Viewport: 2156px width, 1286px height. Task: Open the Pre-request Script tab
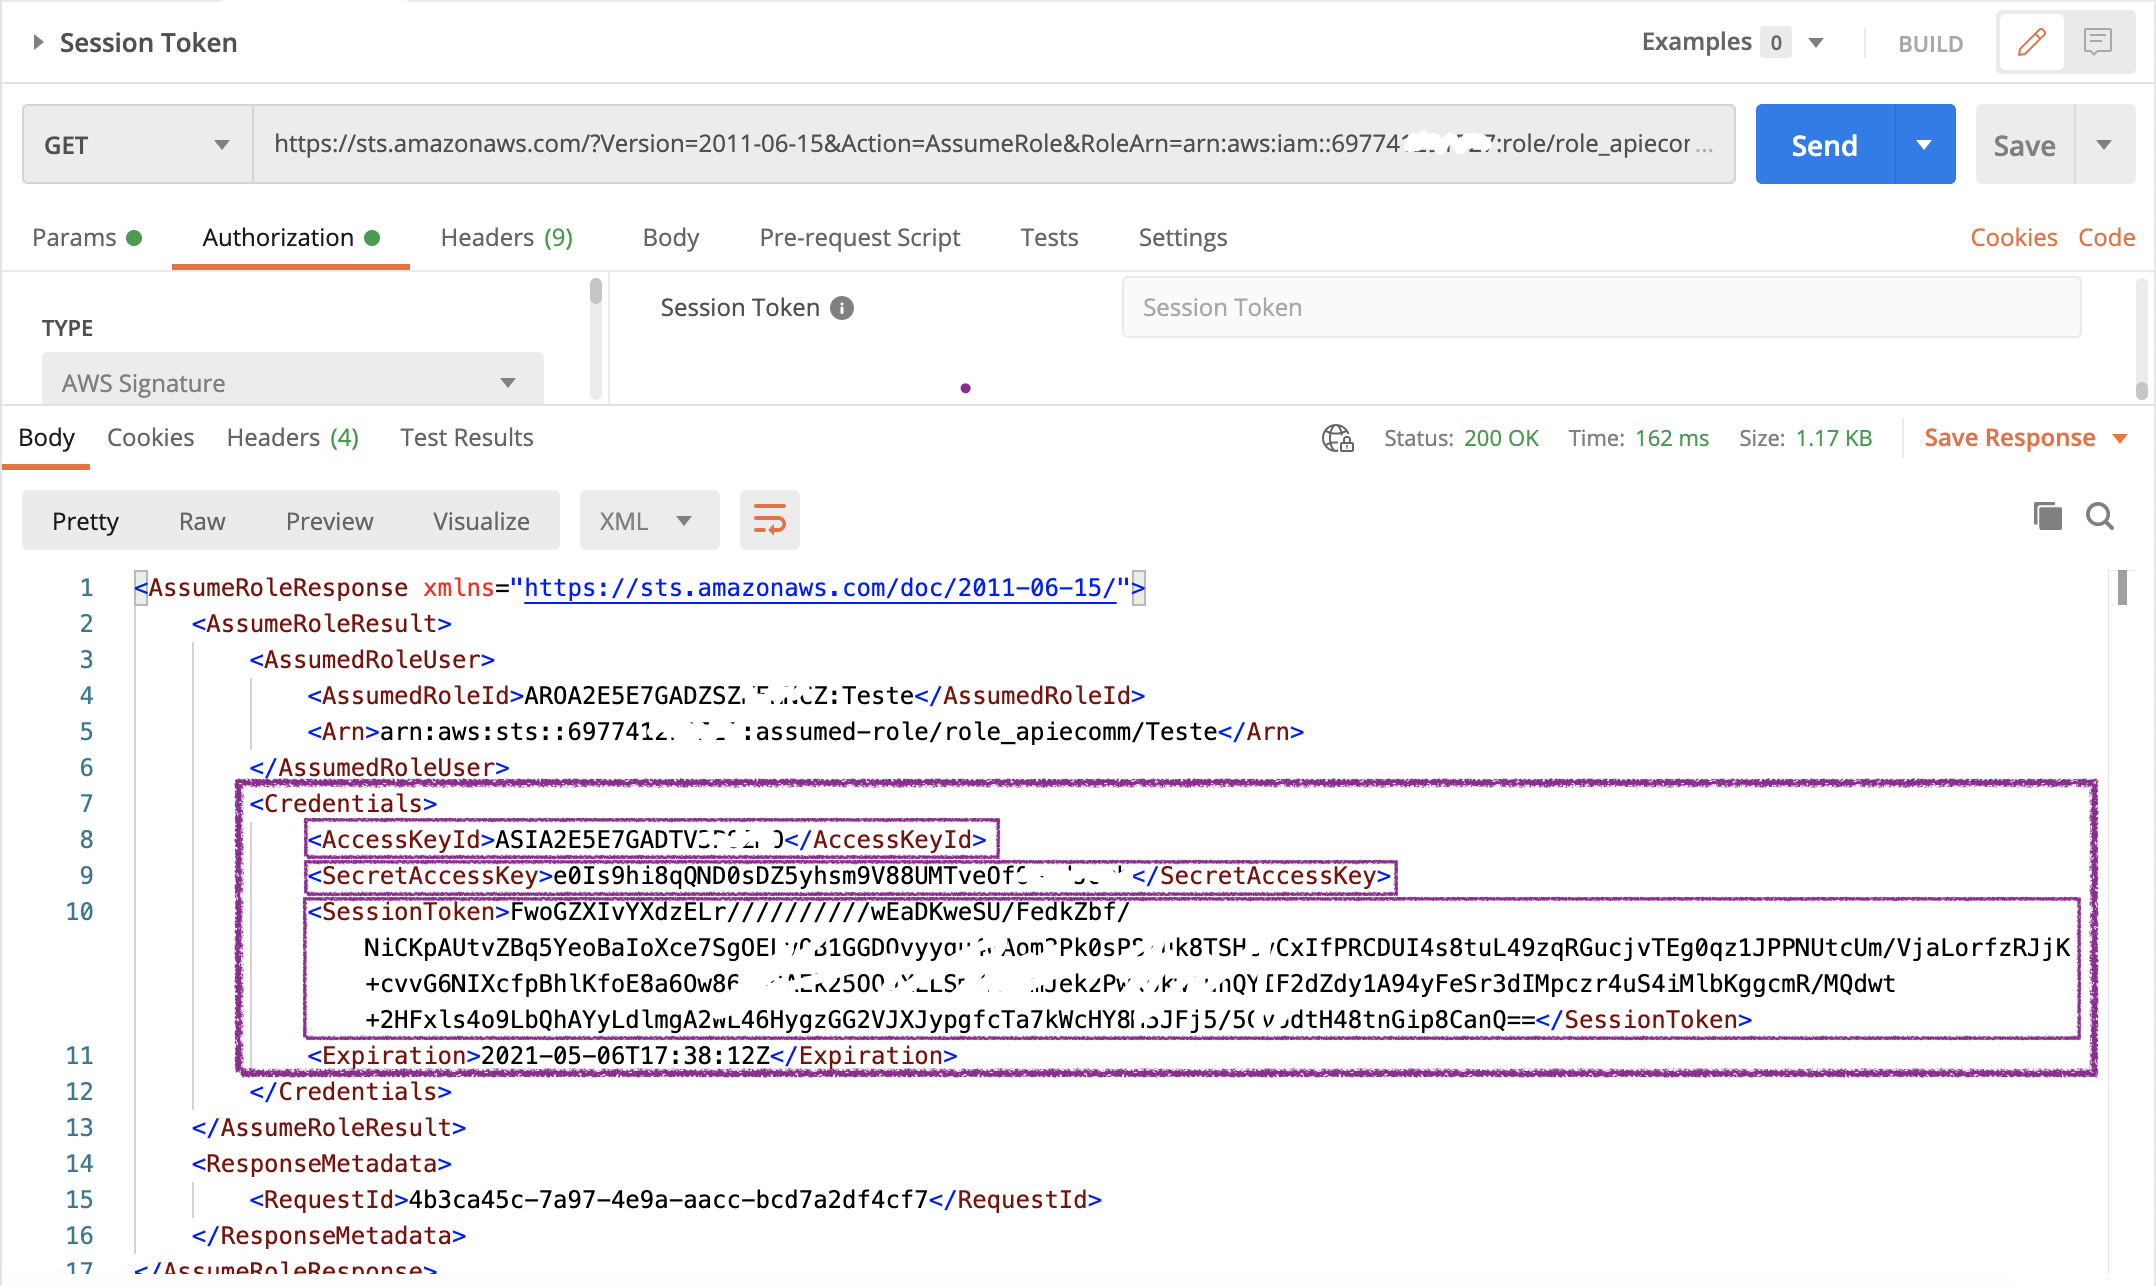859,238
